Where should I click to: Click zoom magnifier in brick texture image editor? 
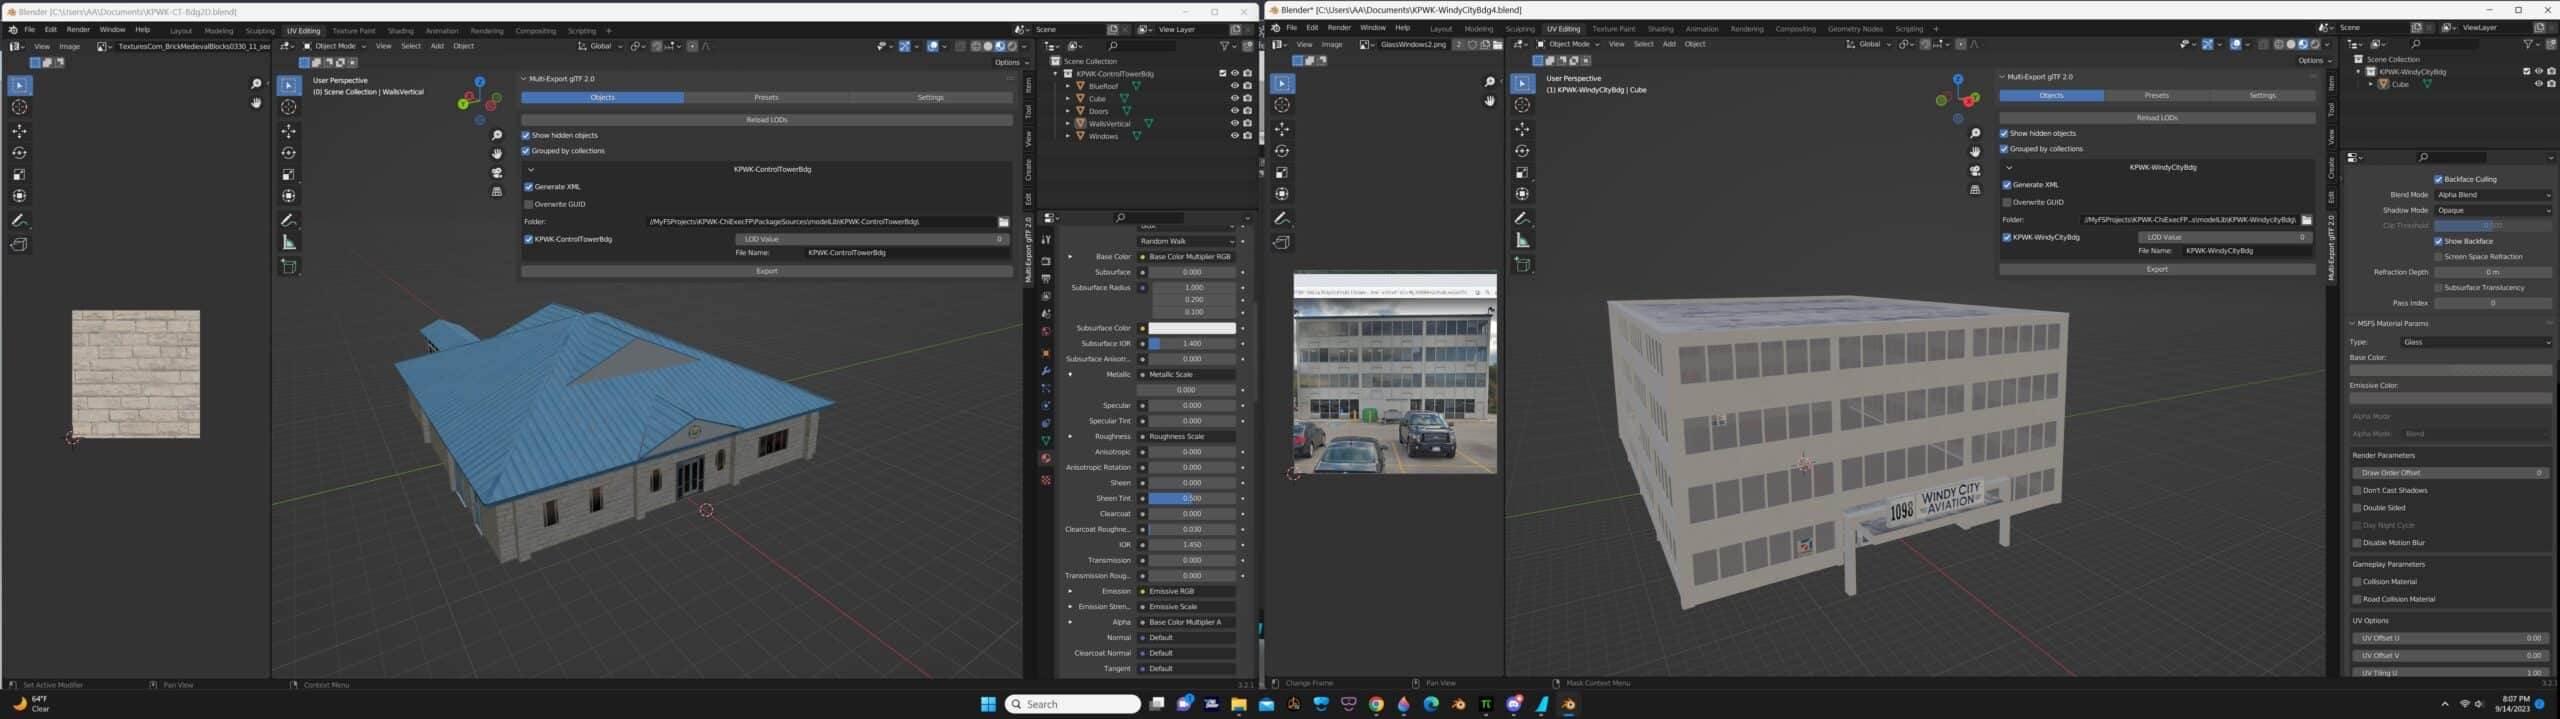click(x=256, y=84)
